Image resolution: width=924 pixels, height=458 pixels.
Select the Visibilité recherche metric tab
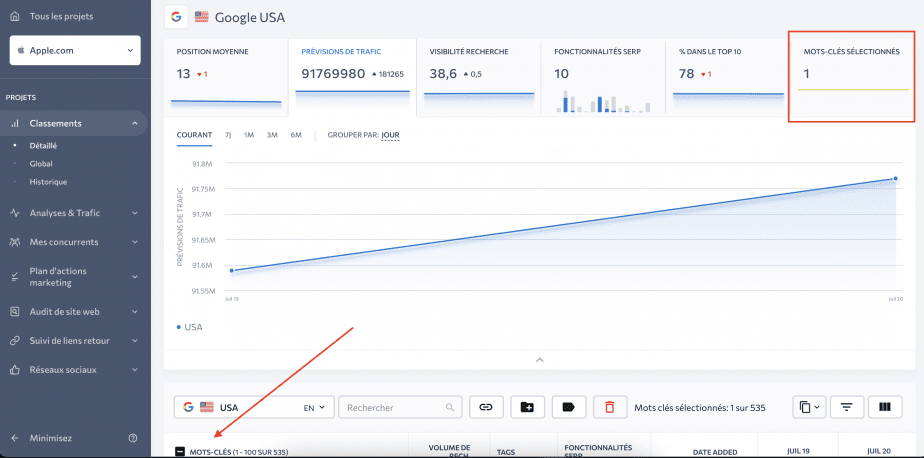click(x=478, y=78)
